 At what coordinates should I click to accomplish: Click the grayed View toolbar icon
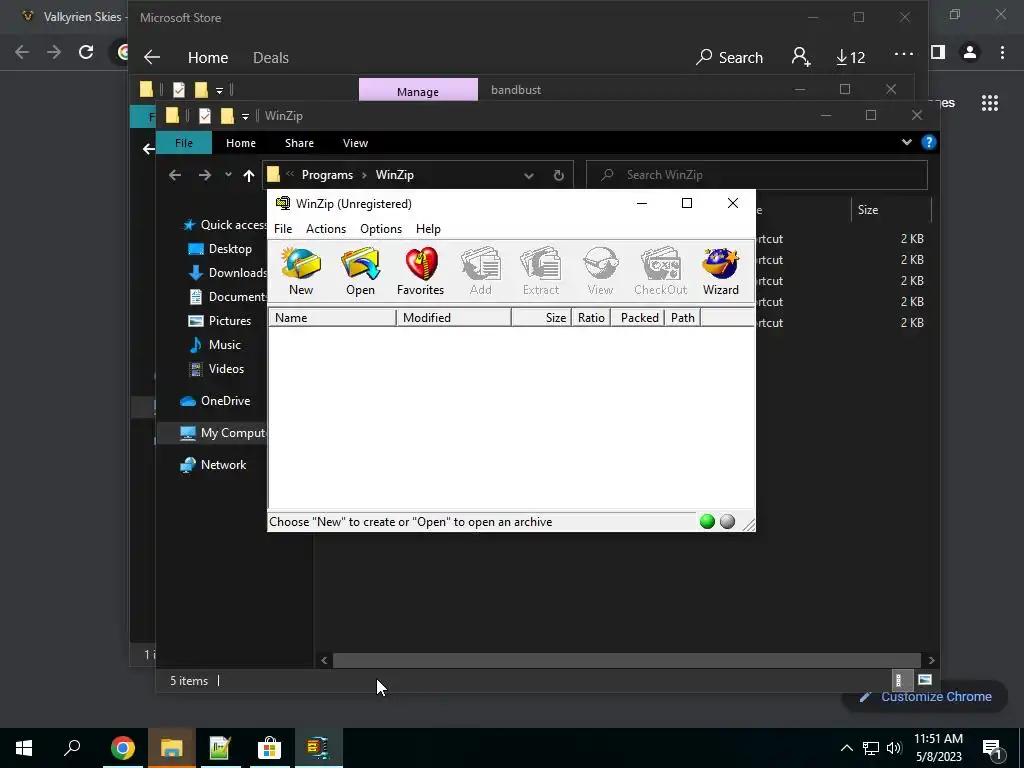pyautogui.click(x=600, y=272)
